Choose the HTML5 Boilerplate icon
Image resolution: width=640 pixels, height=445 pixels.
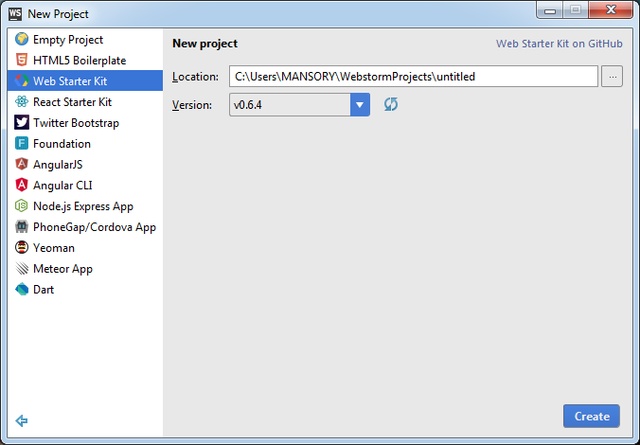tap(22, 61)
